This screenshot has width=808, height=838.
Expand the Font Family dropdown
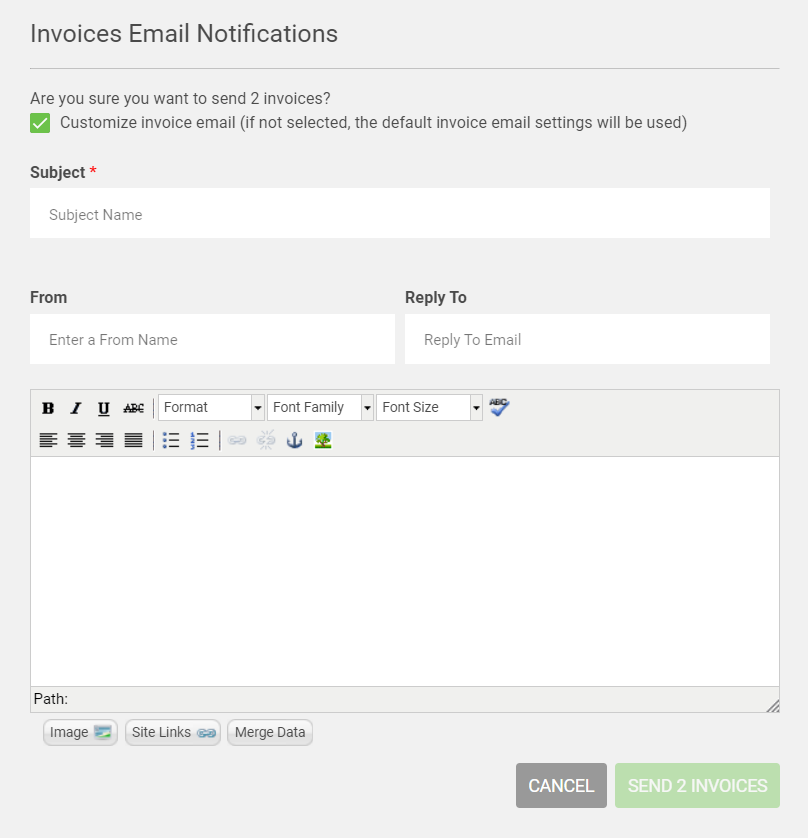click(320, 407)
